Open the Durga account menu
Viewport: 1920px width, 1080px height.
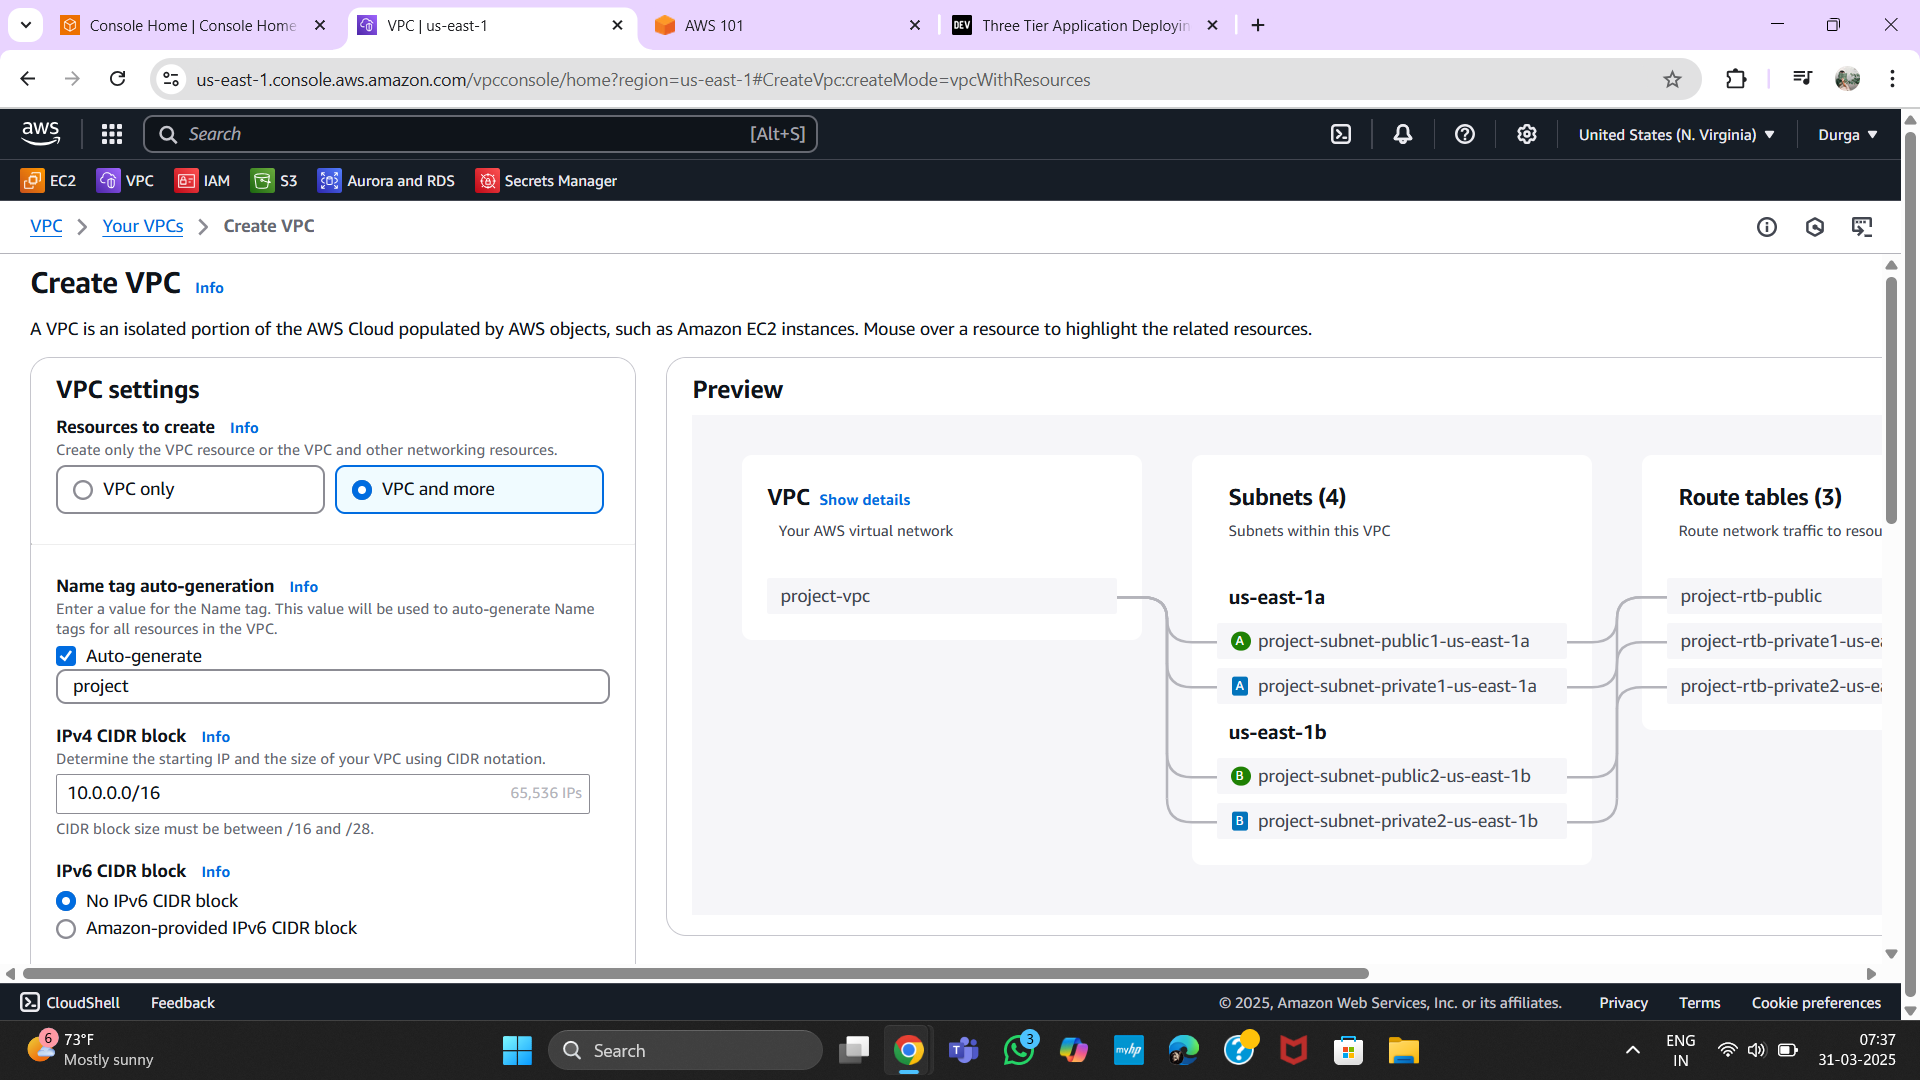click(1847, 134)
